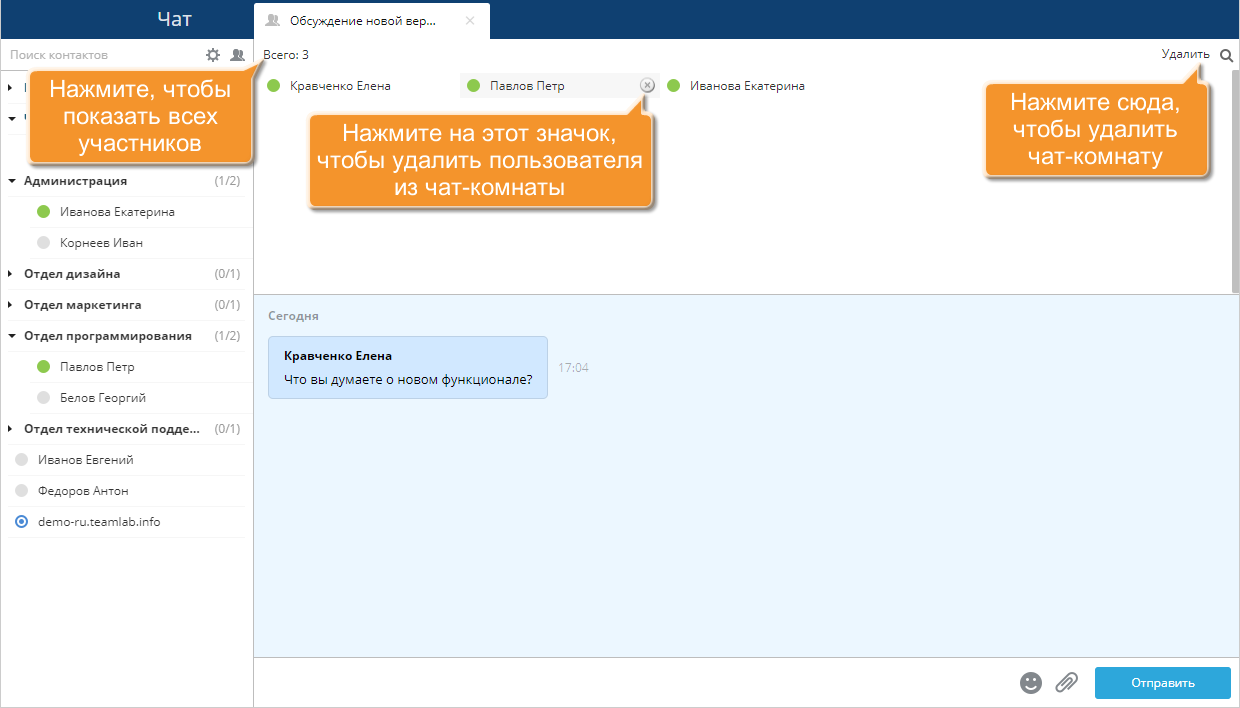1240x708 pixels.
Task: Click the group icon on the chat tab
Action: click(273, 20)
